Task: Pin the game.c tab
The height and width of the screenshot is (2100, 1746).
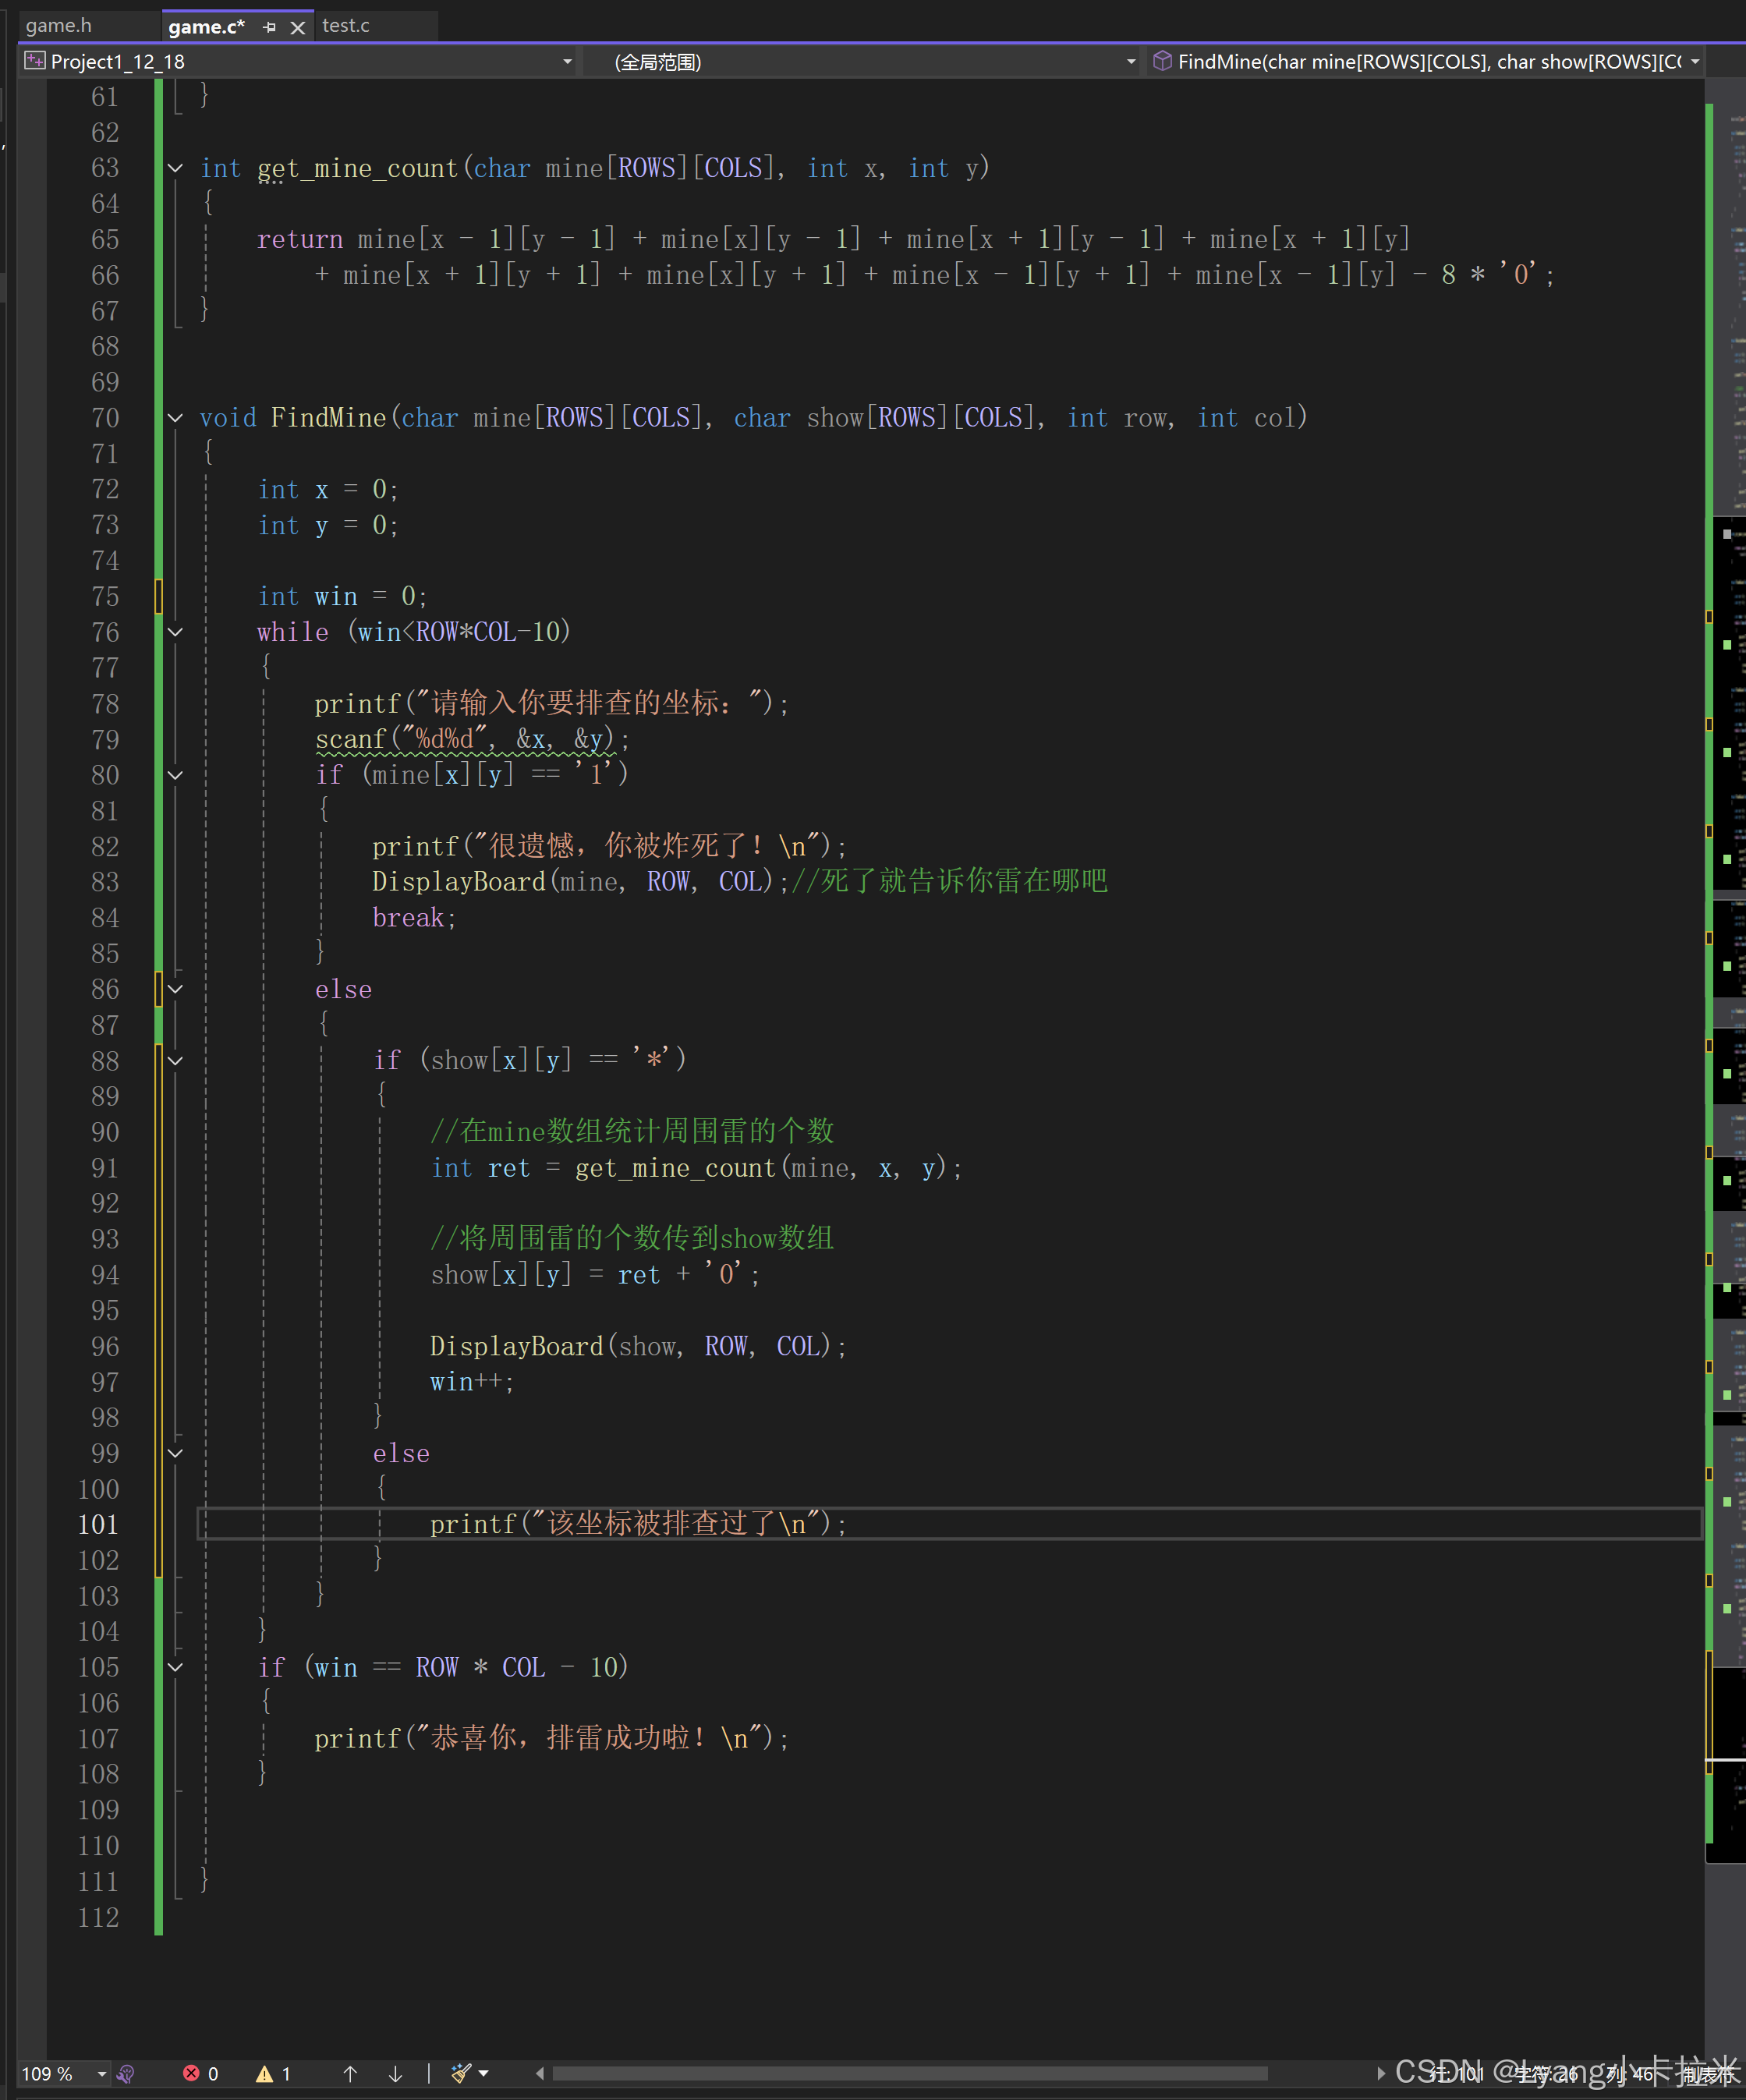Action: [269, 27]
